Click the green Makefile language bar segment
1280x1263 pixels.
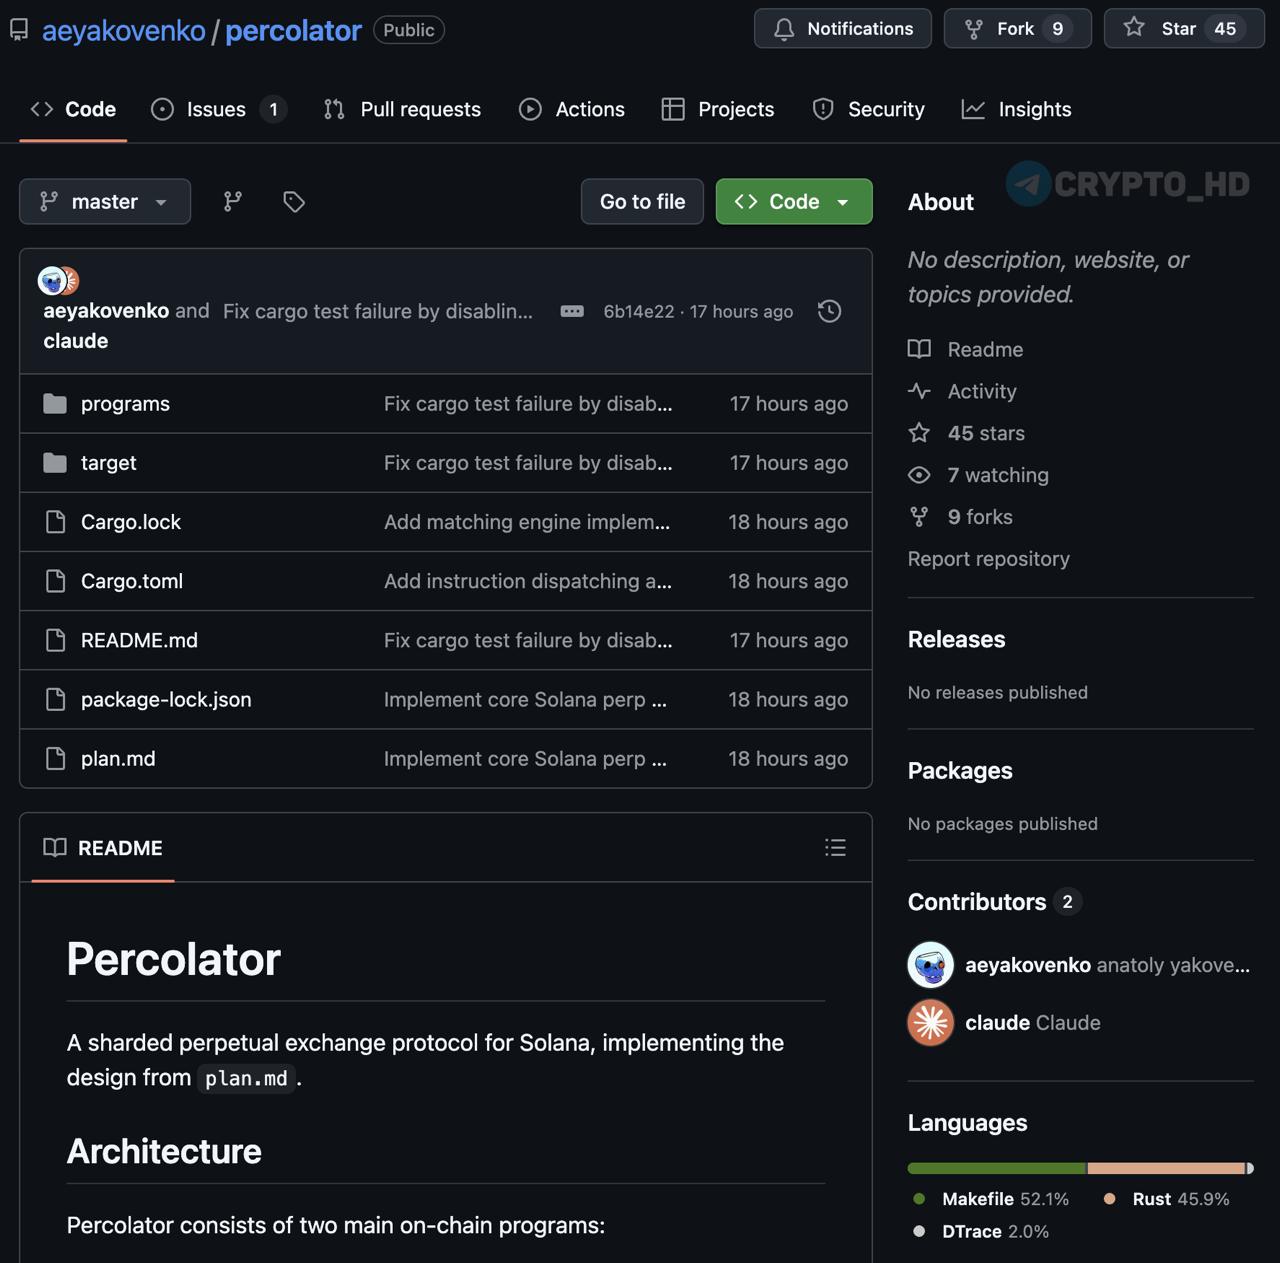996,1168
